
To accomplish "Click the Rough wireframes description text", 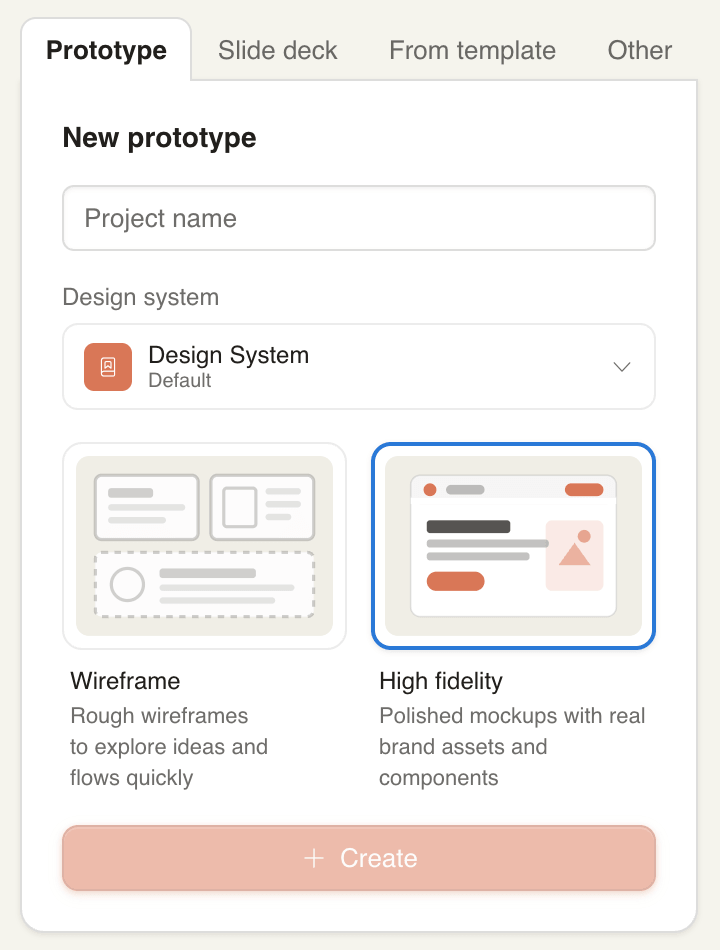I will pos(169,746).
